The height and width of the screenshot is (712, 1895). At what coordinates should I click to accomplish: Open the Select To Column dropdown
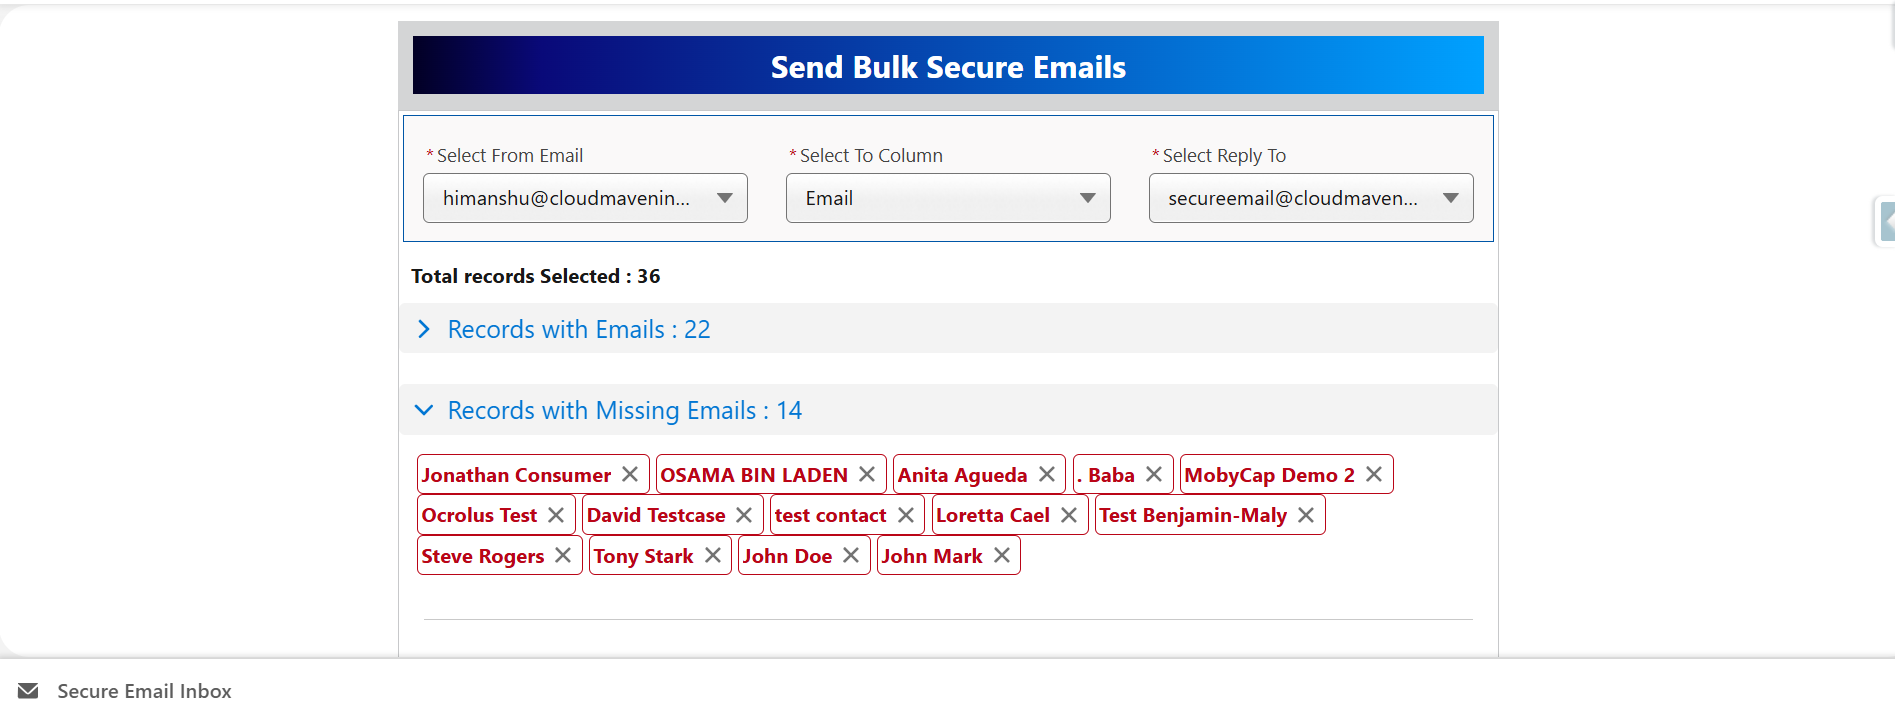pos(948,198)
